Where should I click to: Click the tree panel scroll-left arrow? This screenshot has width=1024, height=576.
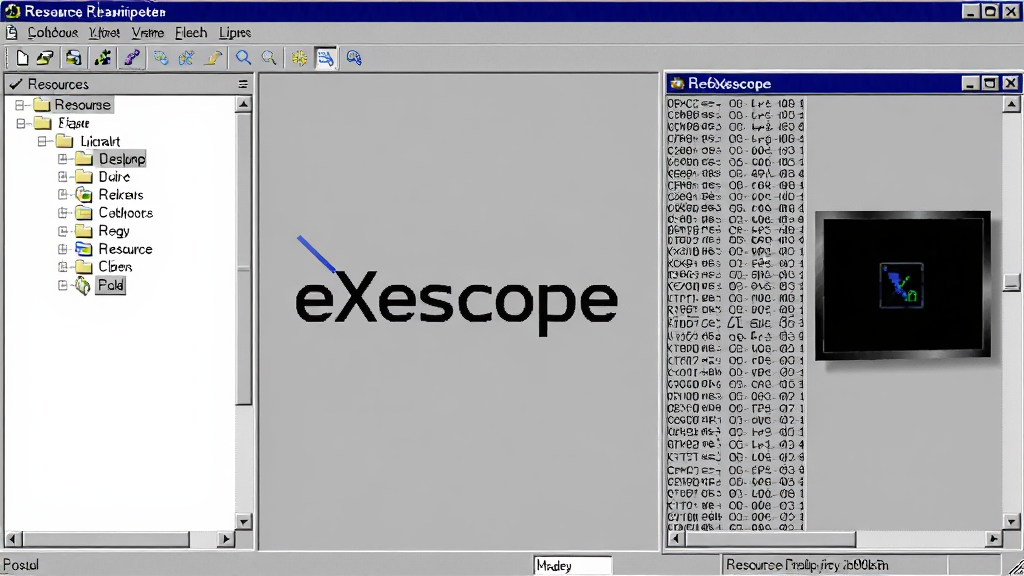12,539
